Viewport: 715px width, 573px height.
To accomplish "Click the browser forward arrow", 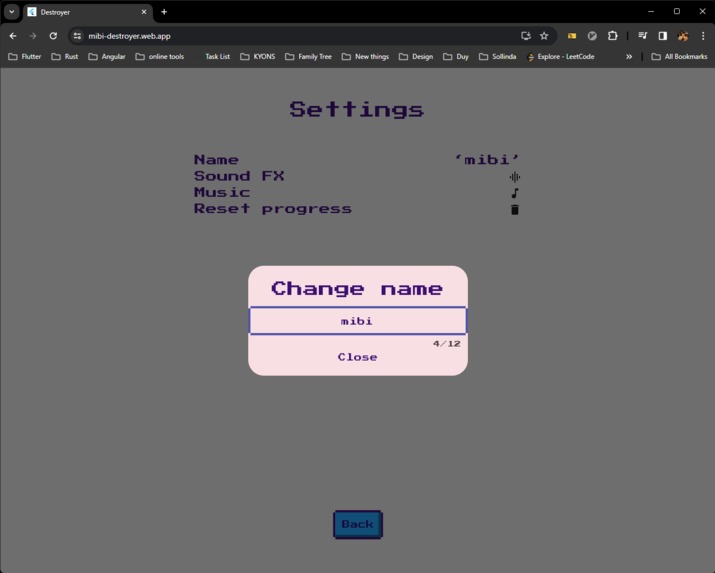I will click(x=33, y=36).
